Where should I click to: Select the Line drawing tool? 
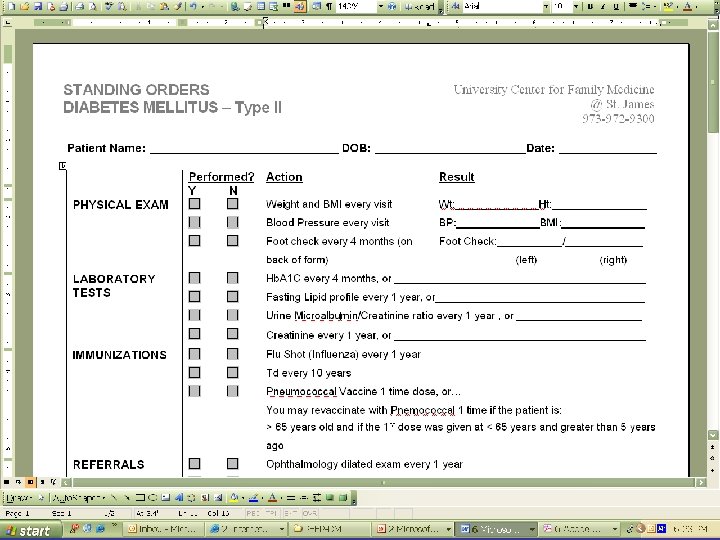pyautogui.click(x=114, y=497)
